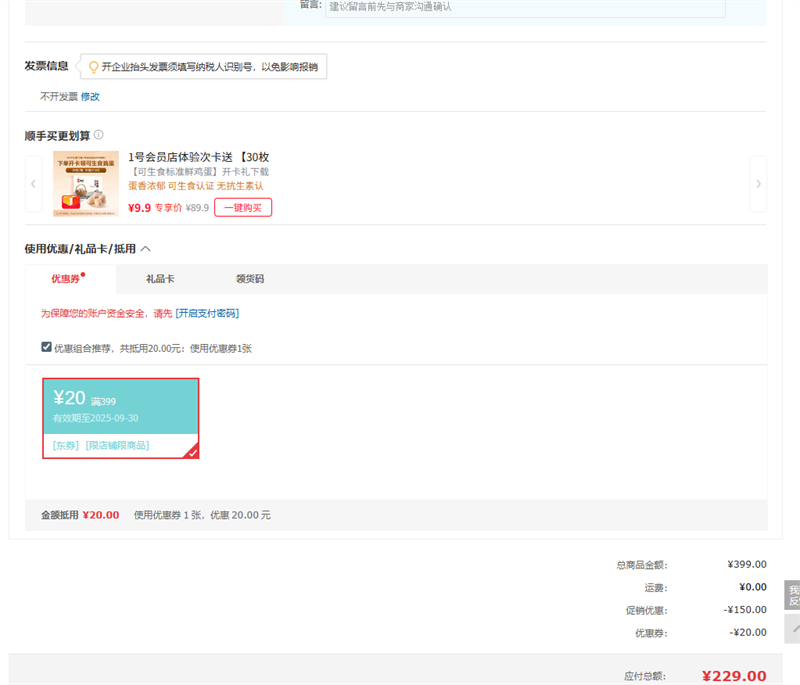Switch to the 领货码 tab

(249, 279)
